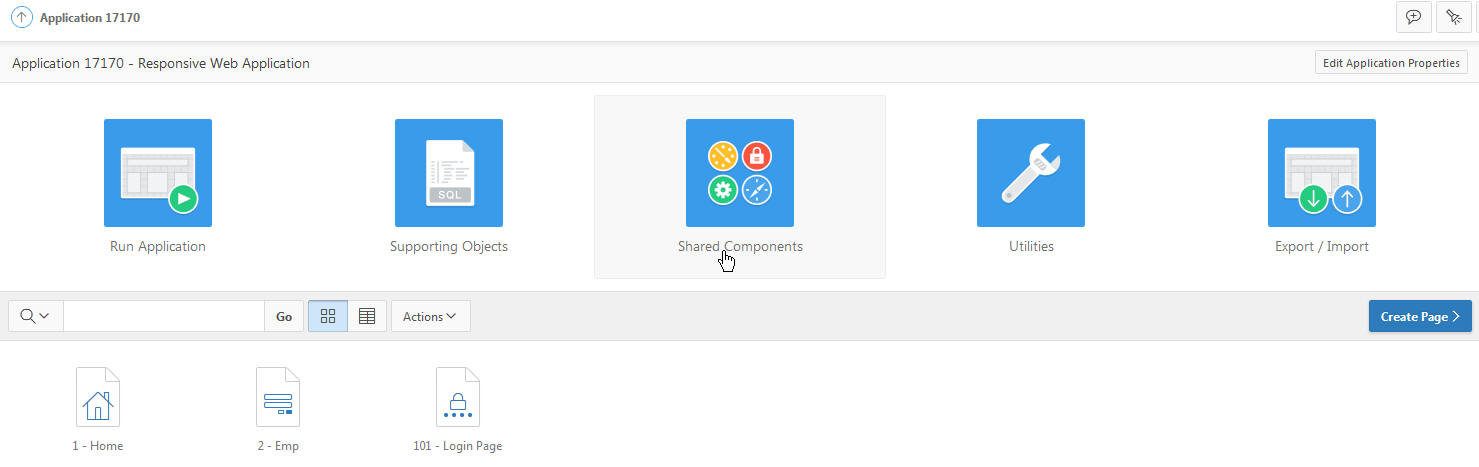
Task: Open the 101 - Login Page icon
Action: coord(458,397)
